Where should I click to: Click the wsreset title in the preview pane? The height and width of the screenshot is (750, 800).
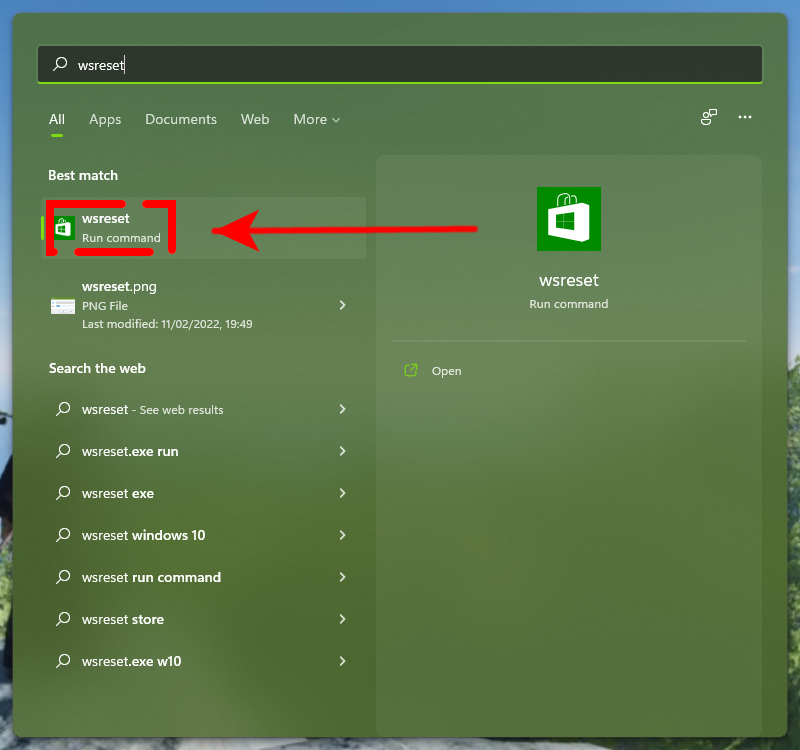tap(568, 280)
